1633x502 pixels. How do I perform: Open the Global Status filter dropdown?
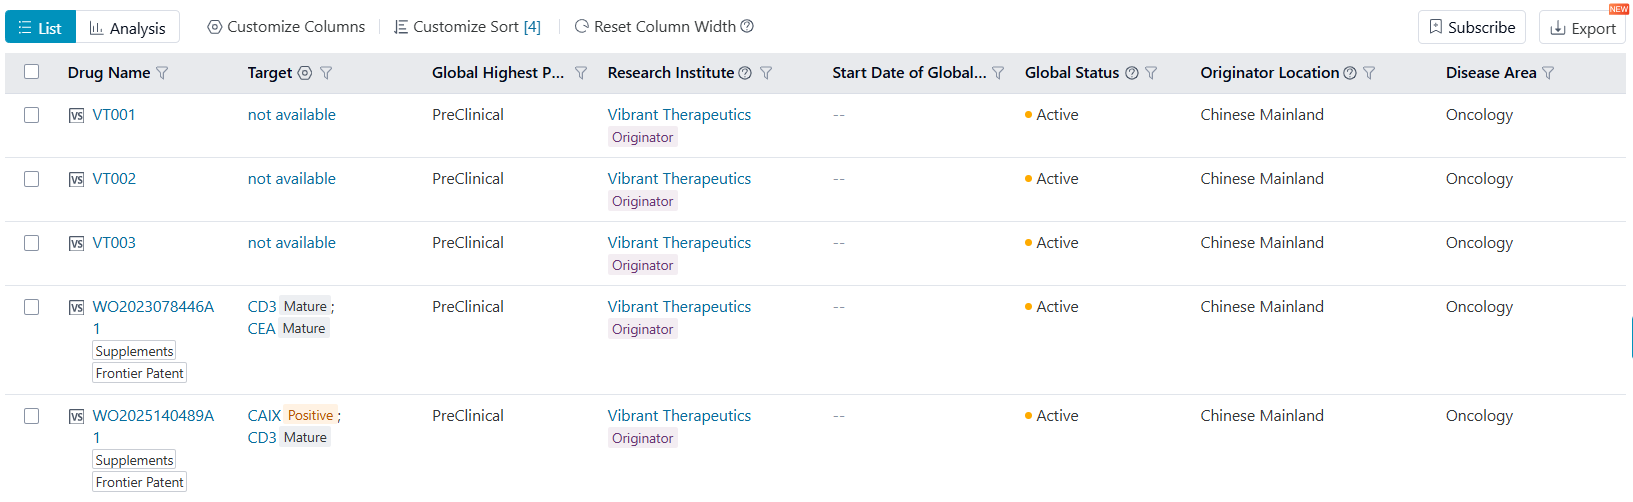tap(1151, 73)
